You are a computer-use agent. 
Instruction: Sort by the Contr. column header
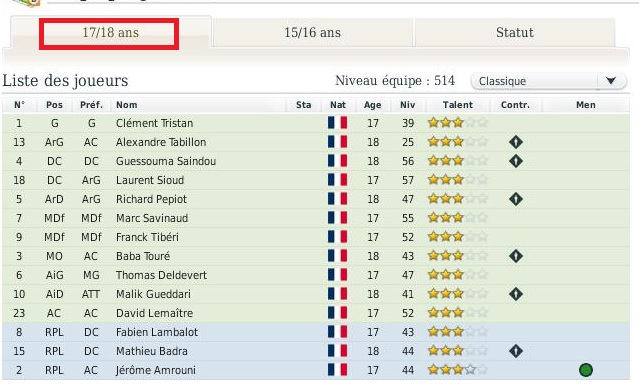(x=516, y=105)
